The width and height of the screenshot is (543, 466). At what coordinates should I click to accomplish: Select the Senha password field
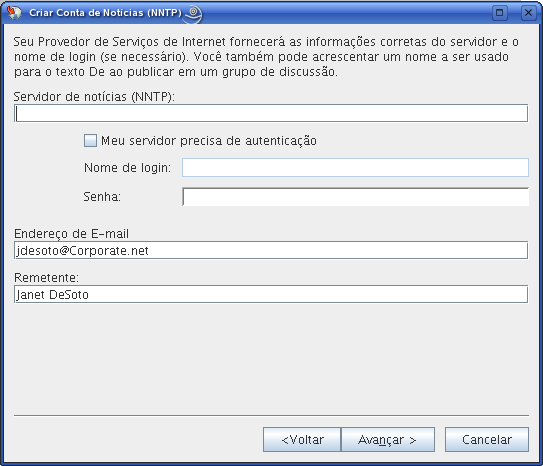click(x=355, y=197)
